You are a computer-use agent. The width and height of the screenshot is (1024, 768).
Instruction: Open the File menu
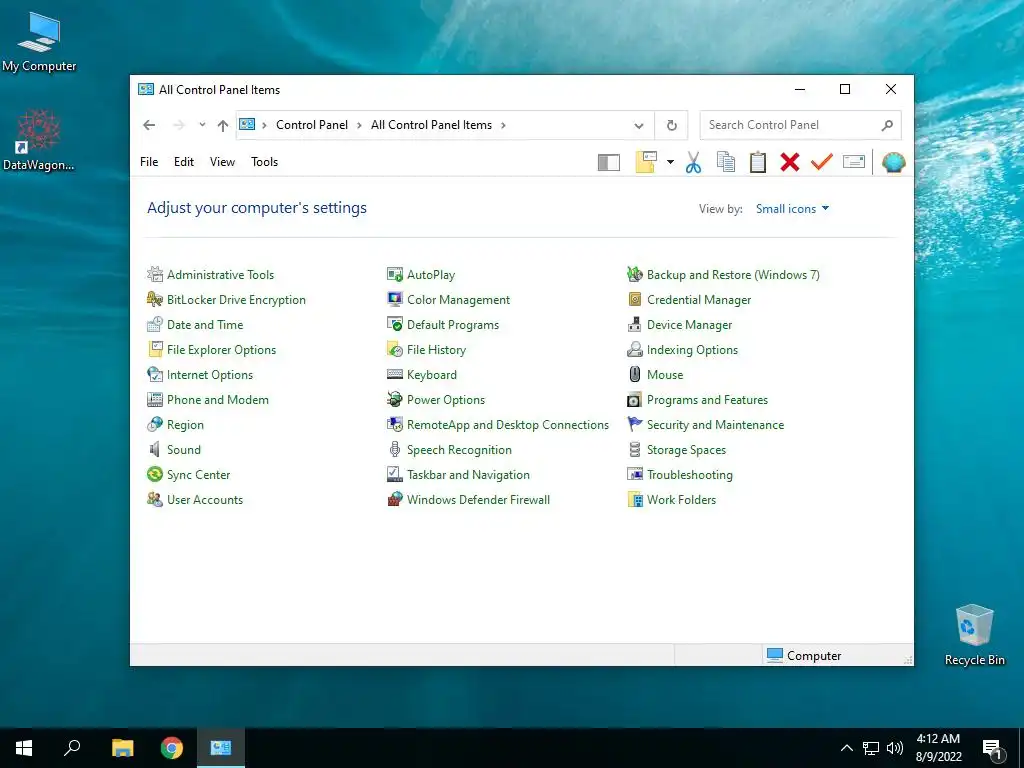click(x=149, y=162)
